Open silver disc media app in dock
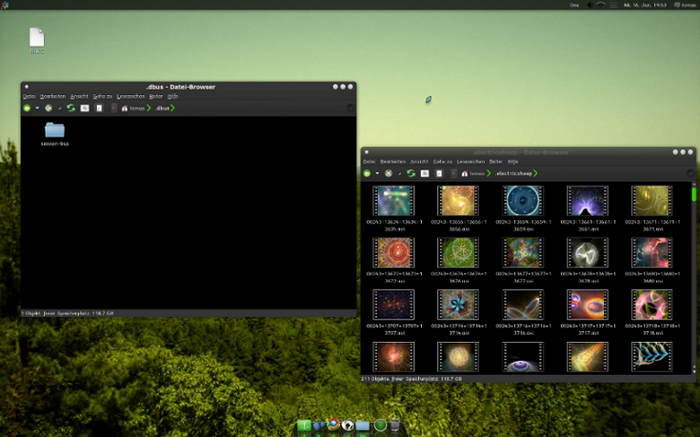This screenshot has height=437, width=700. click(348, 425)
